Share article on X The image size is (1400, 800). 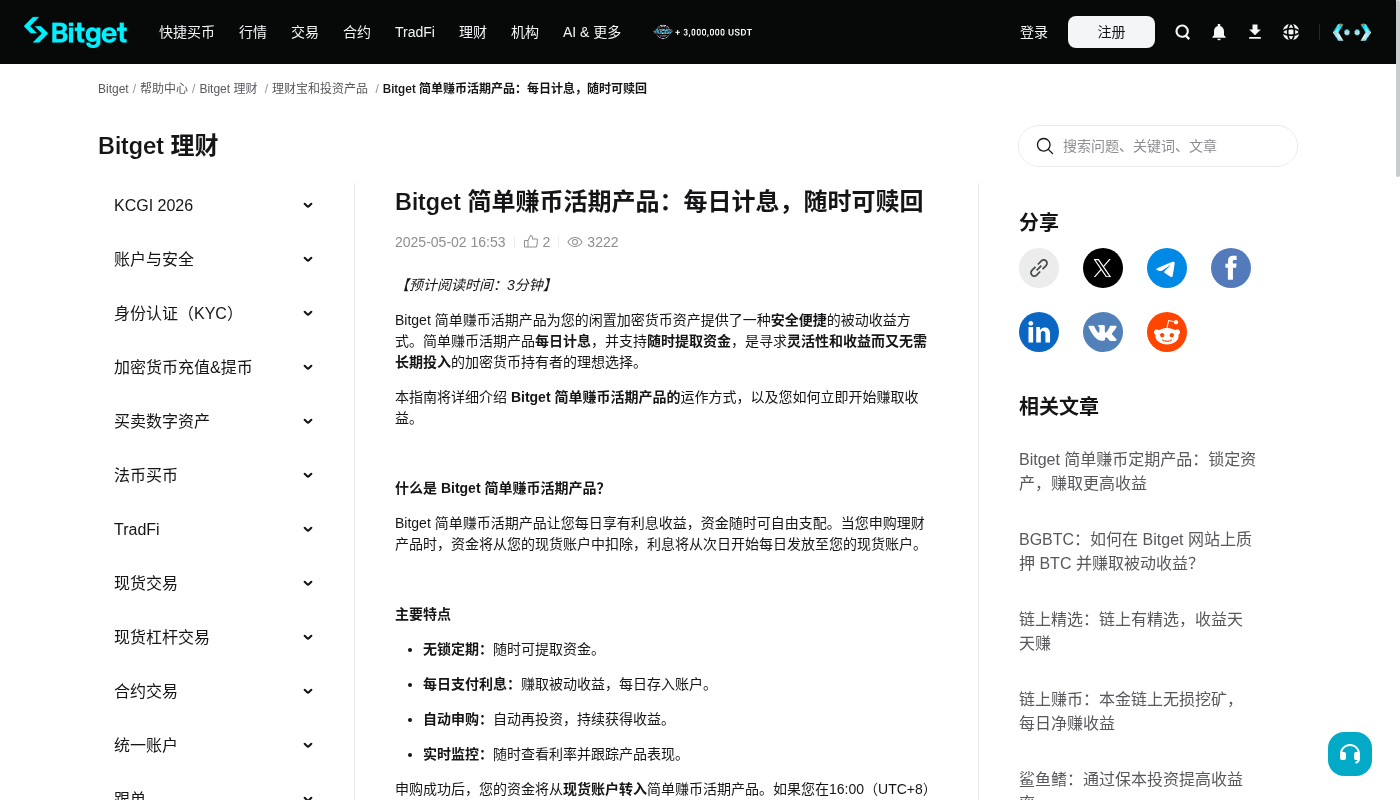1103,268
